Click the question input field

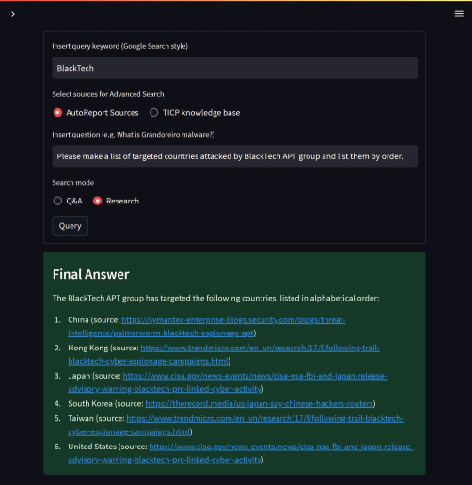(235, 156)
